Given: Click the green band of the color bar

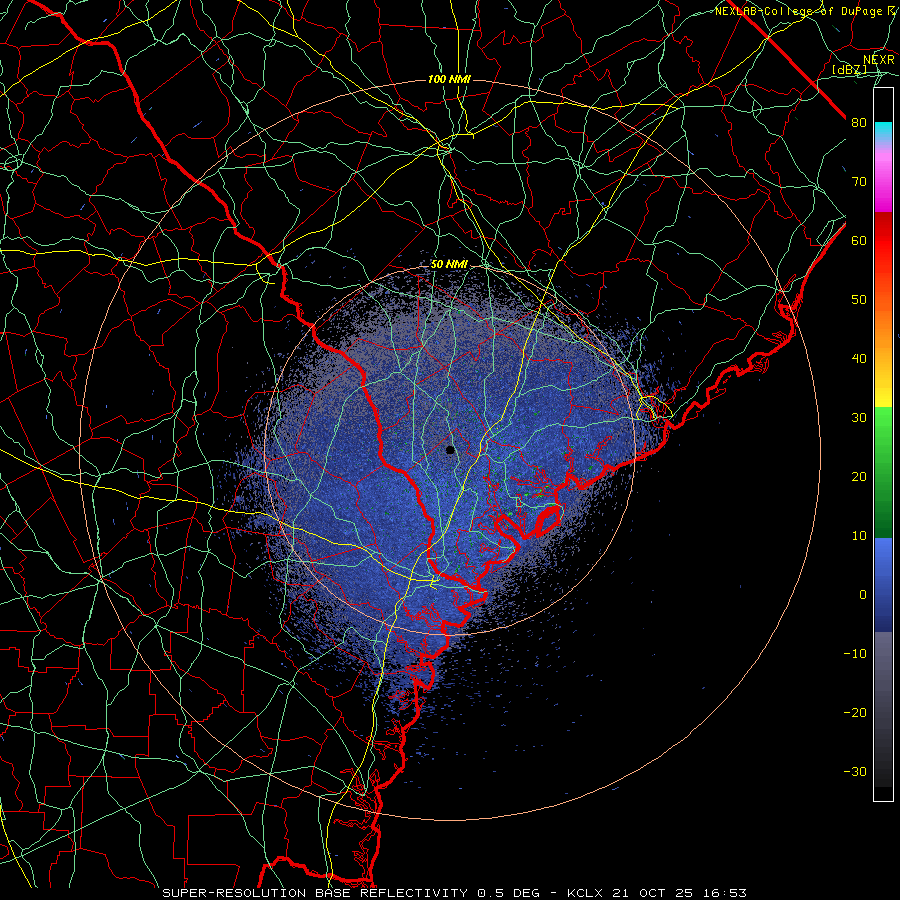Looking at the screenshot, I should [883, 472].
